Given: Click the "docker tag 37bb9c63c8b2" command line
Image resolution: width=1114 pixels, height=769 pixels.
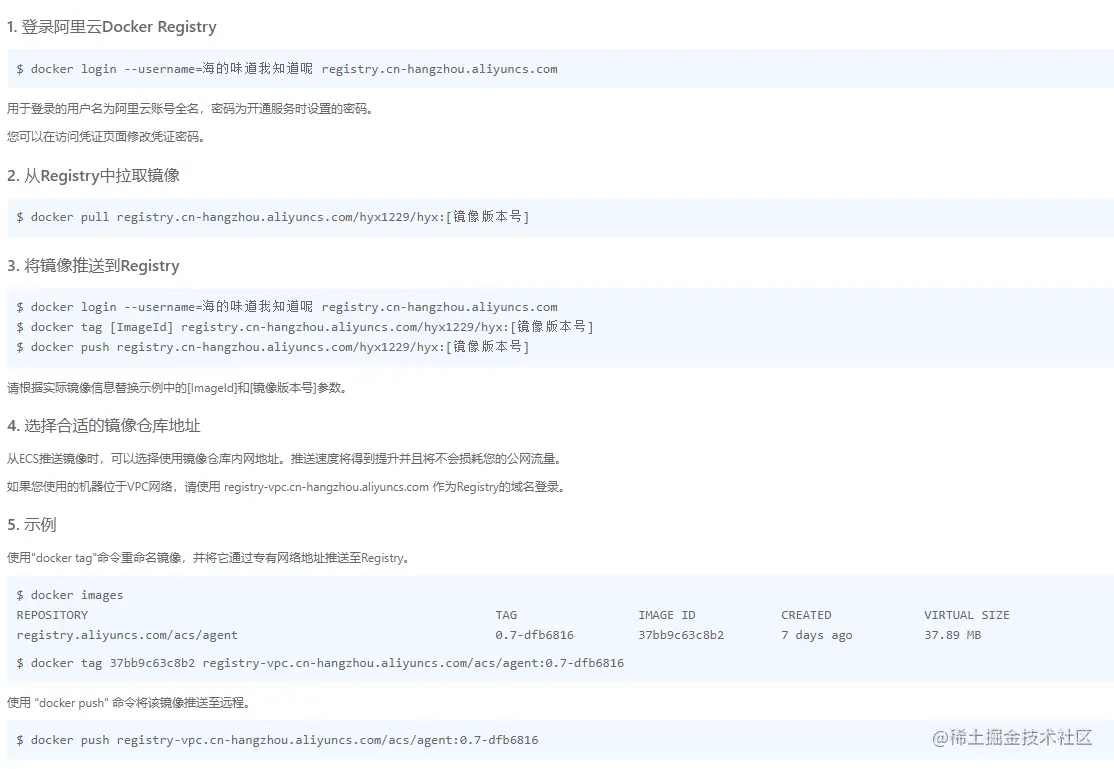Looking at the screenshot, I should [x=320, y=662].
